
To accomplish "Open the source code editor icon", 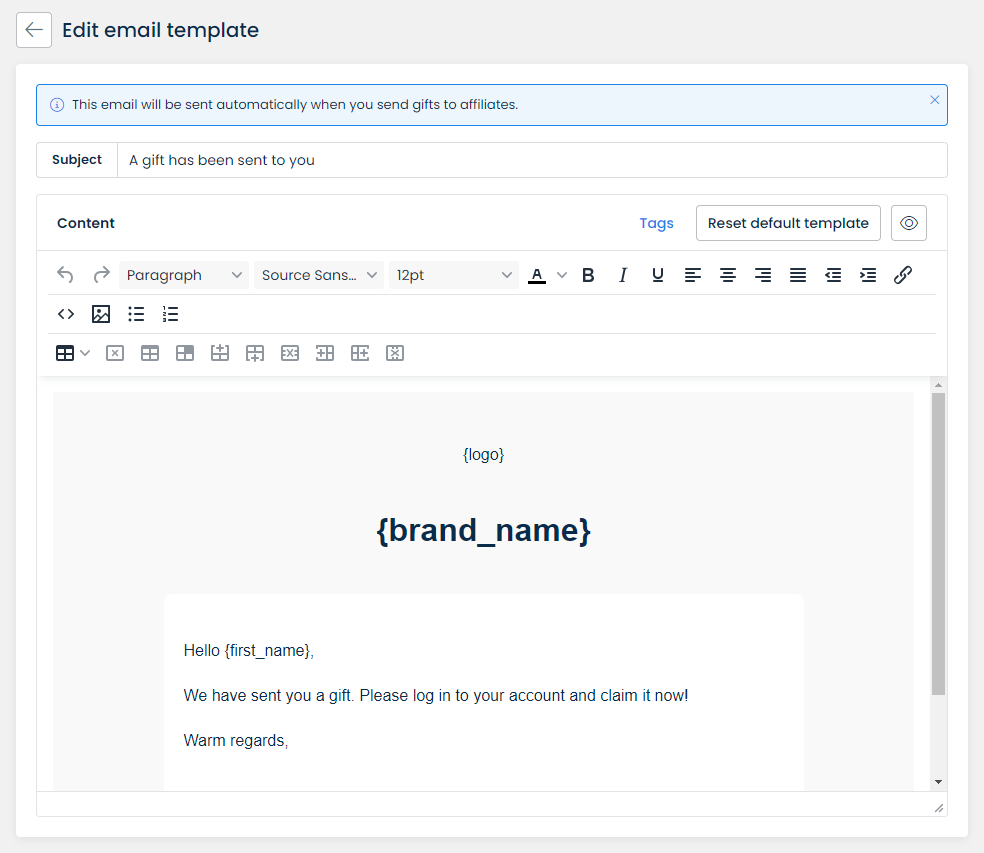I will coord(66,314).
